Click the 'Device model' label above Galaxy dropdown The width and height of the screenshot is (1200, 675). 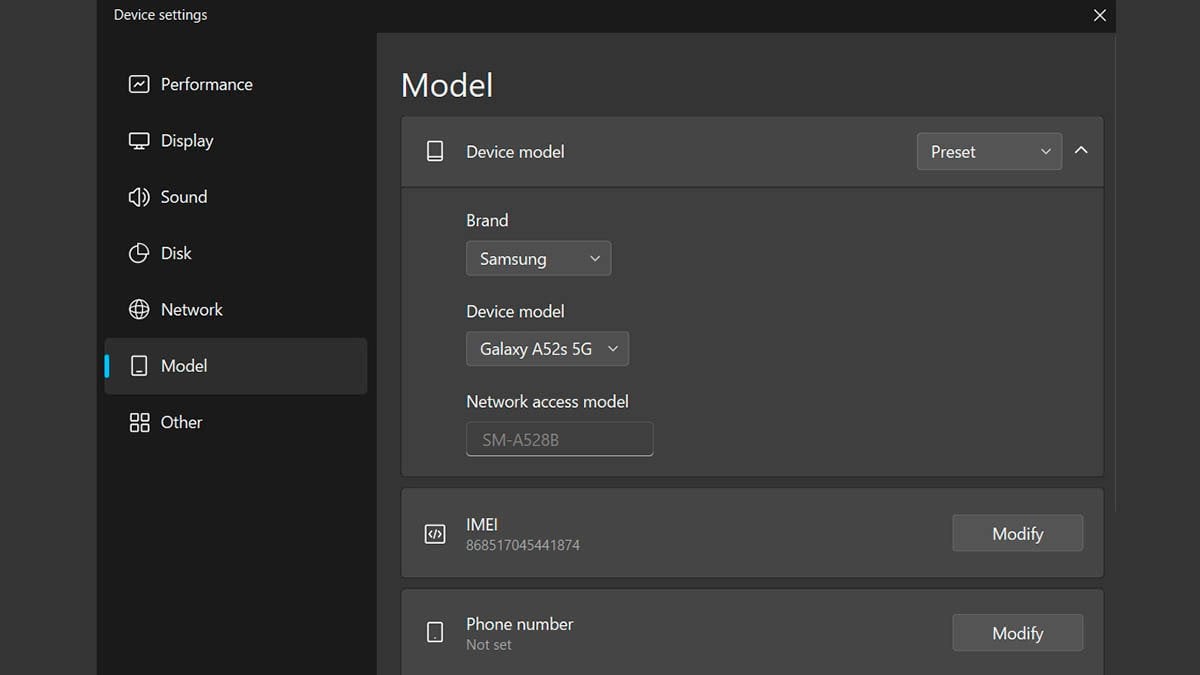[515, 312]
